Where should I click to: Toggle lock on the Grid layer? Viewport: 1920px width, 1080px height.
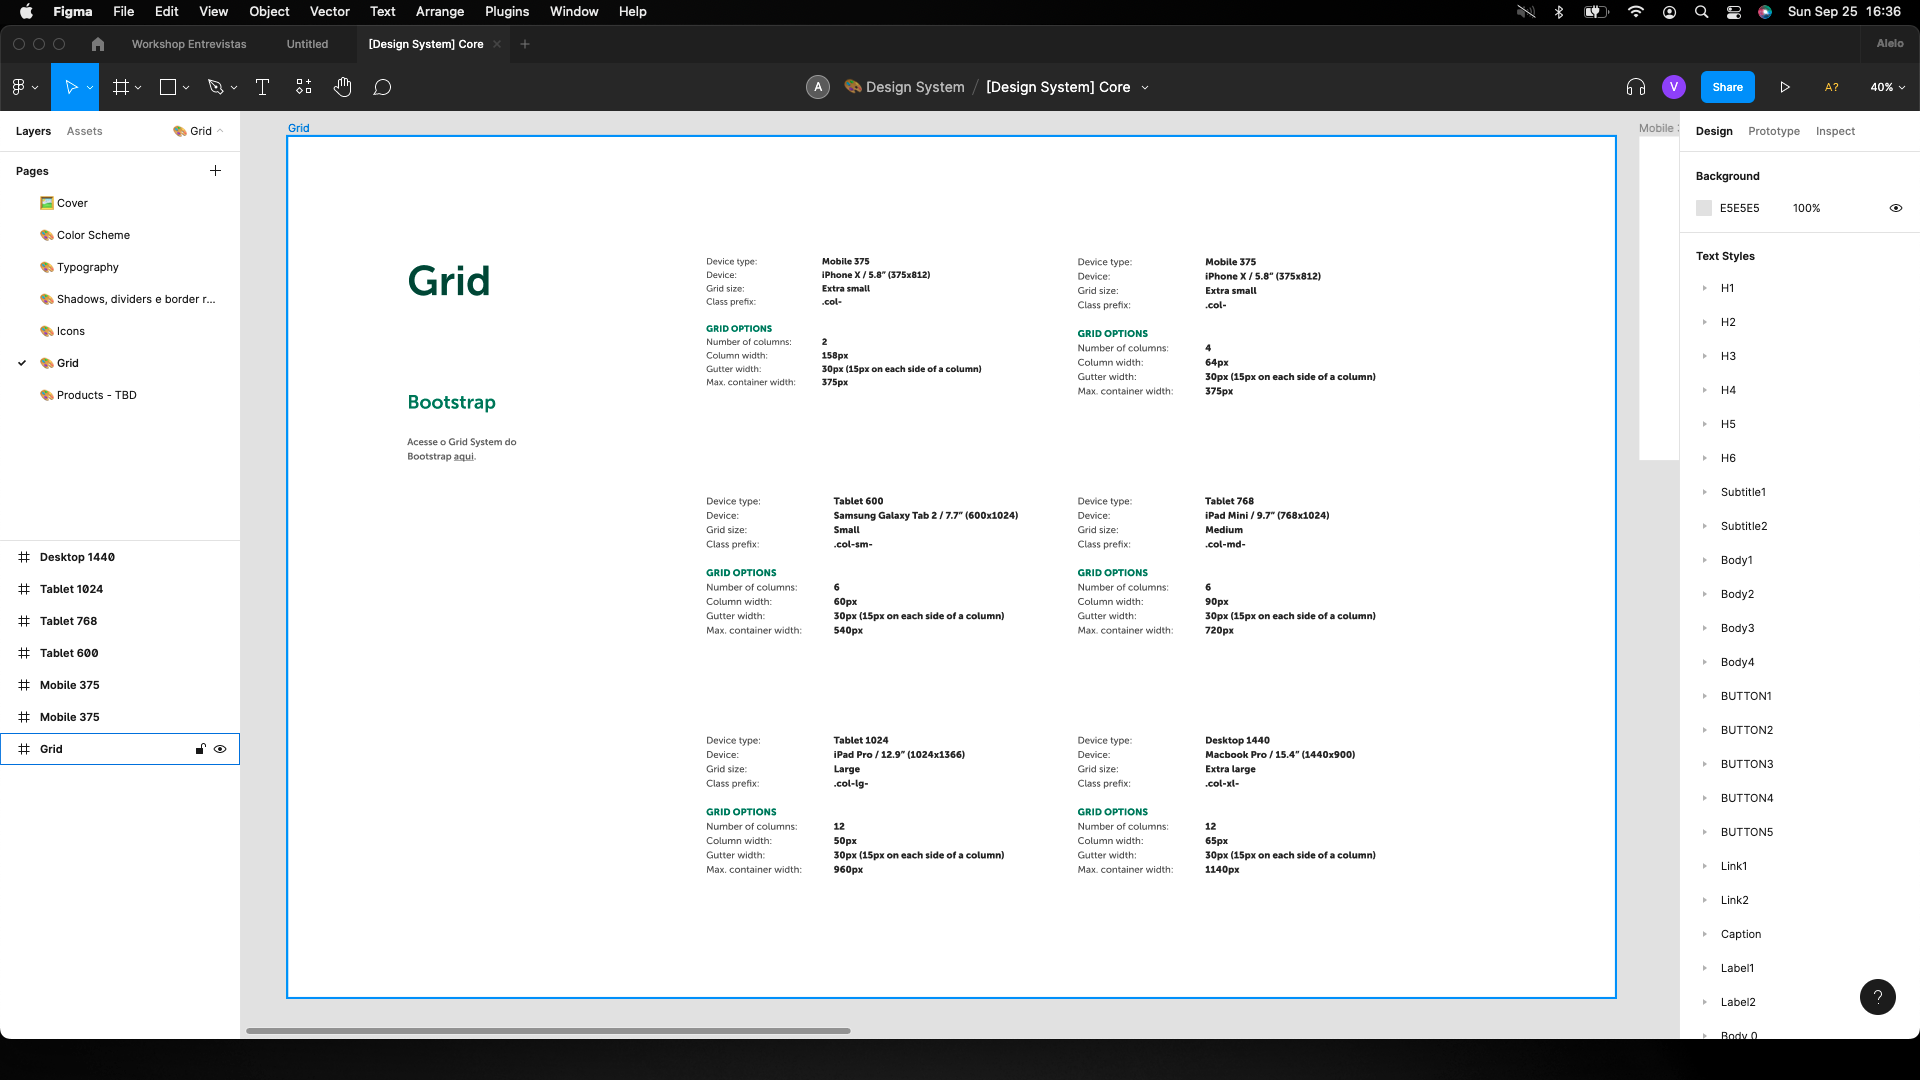coord(200,749)
